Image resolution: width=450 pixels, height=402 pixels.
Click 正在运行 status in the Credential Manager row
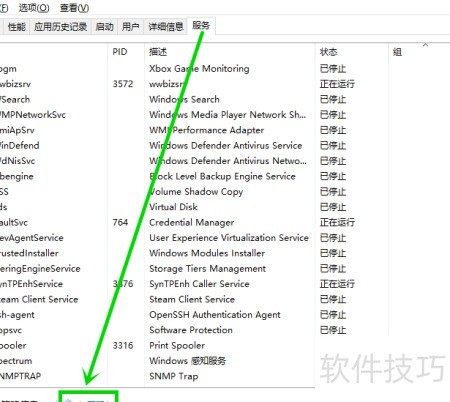tap(337, 222)
